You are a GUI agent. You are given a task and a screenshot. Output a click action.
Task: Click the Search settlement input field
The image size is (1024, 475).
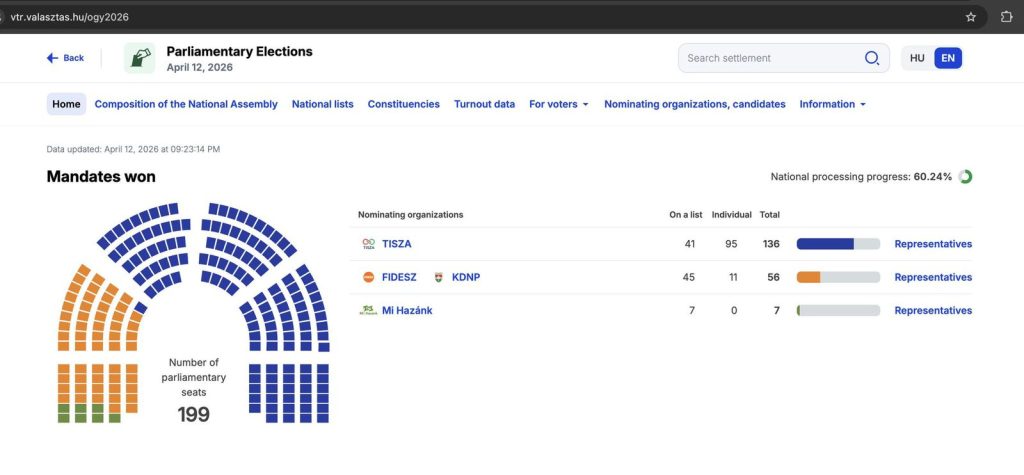770,58
